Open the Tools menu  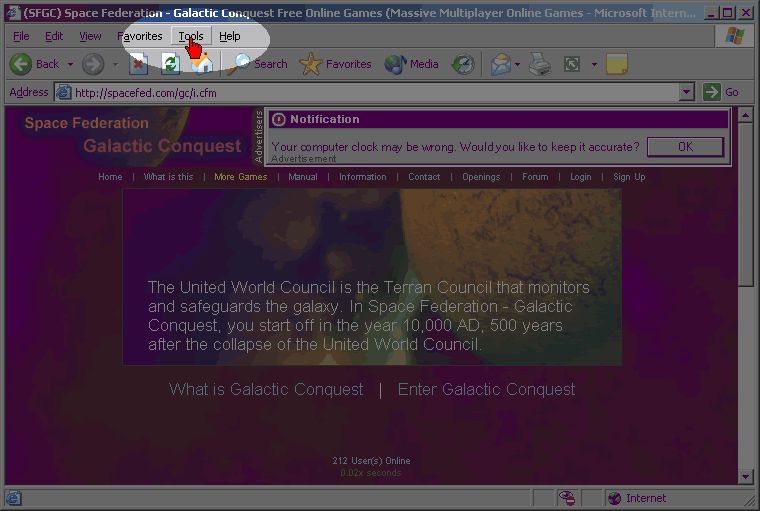click(191, 36)
